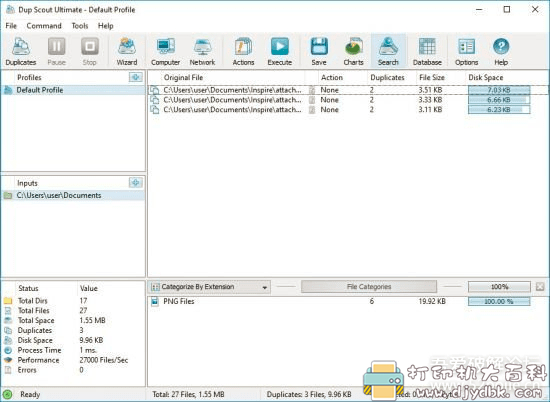The image size is (550, 402).
Task: Select the Computer toolbar icon
Action: pos(166,52)
